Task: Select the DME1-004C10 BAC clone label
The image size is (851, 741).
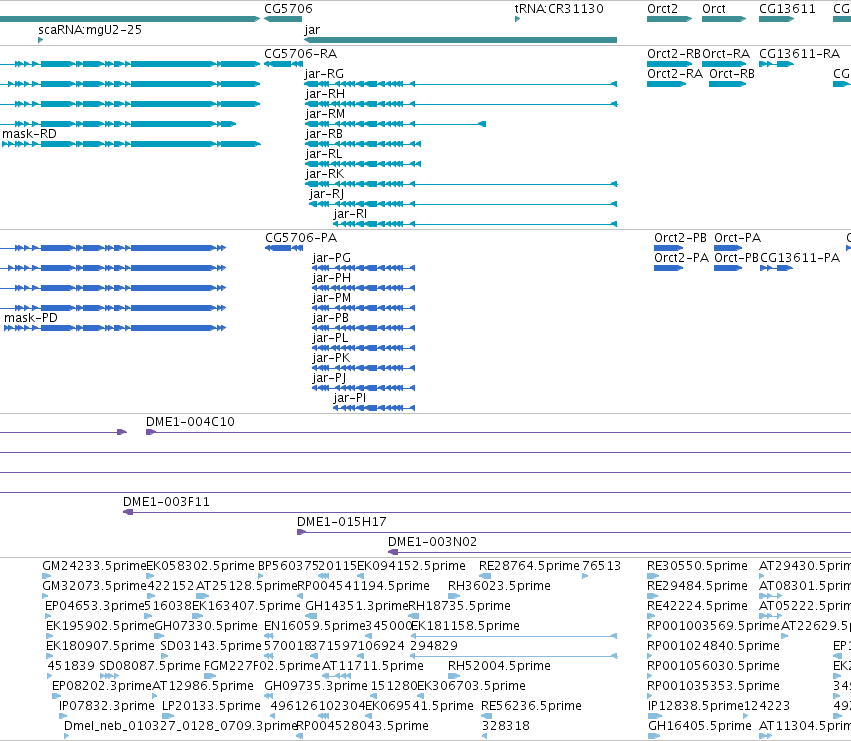Action: click(x=190, y=422)
